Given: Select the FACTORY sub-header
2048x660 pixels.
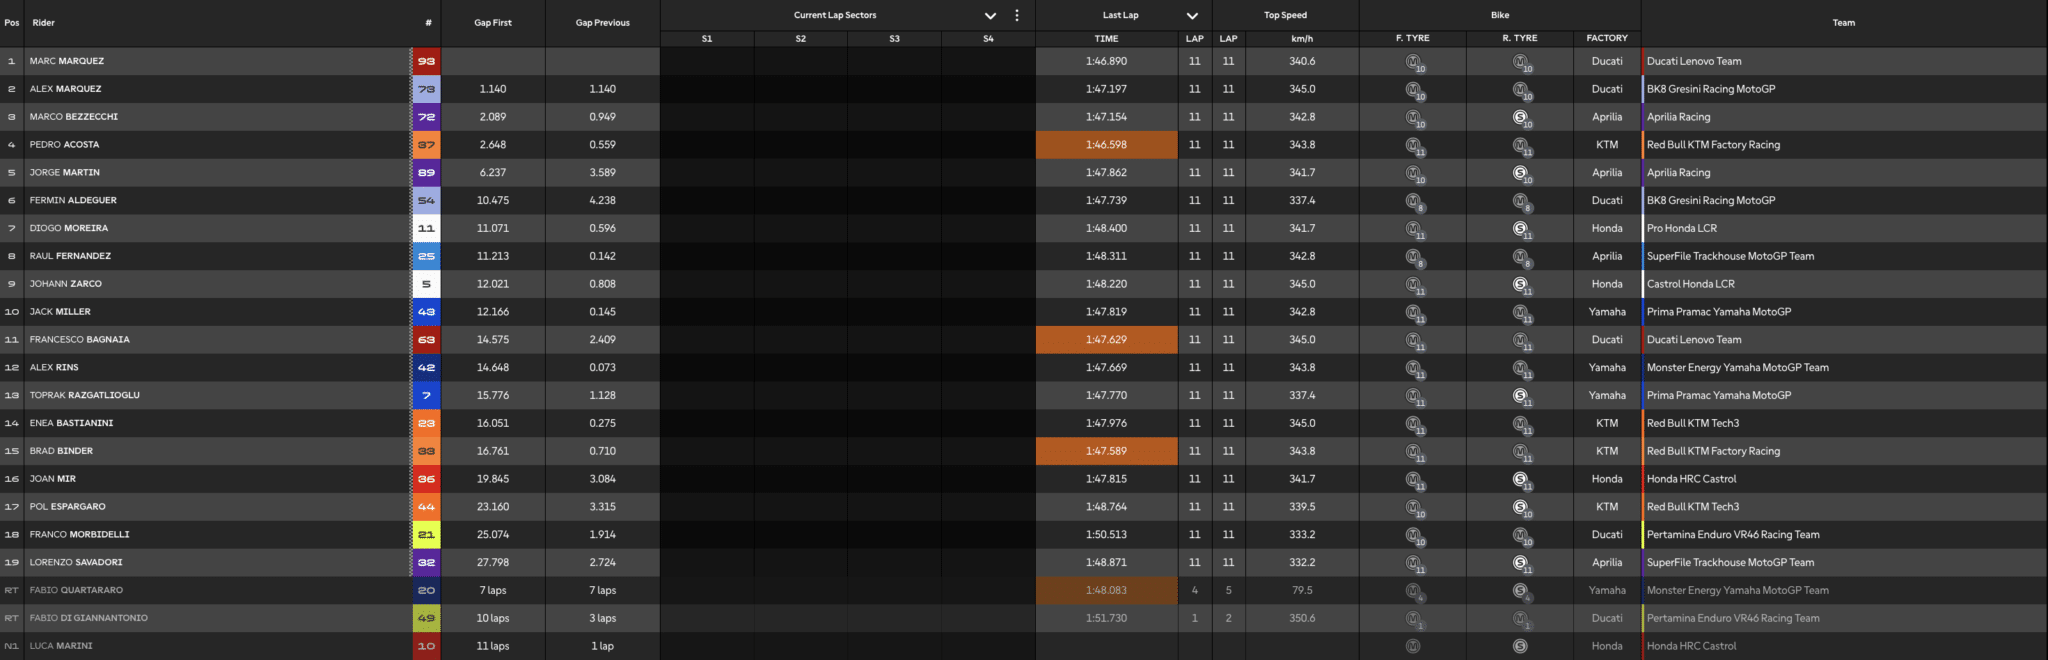Looking at the screenshot, I should (x=1607, y=39).
